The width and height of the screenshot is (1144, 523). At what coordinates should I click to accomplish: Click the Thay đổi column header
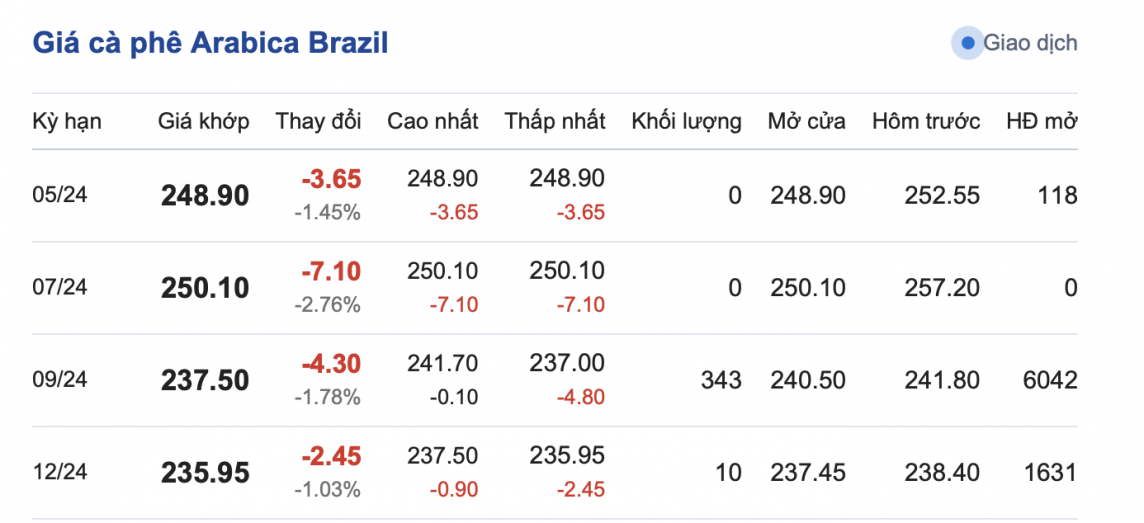coord(318,122)
